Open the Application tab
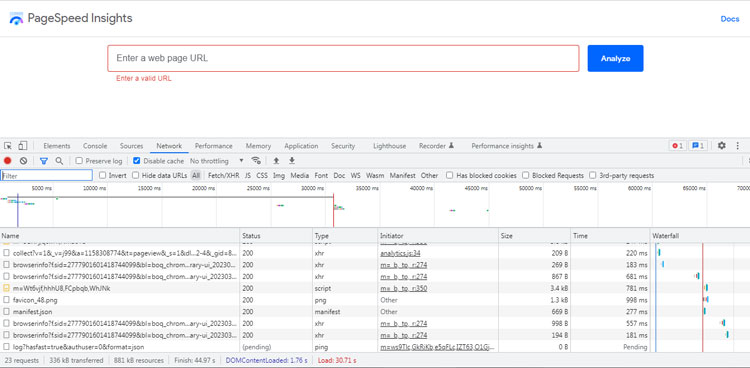This screenshot has height=368, width=750. pos(301,146)
